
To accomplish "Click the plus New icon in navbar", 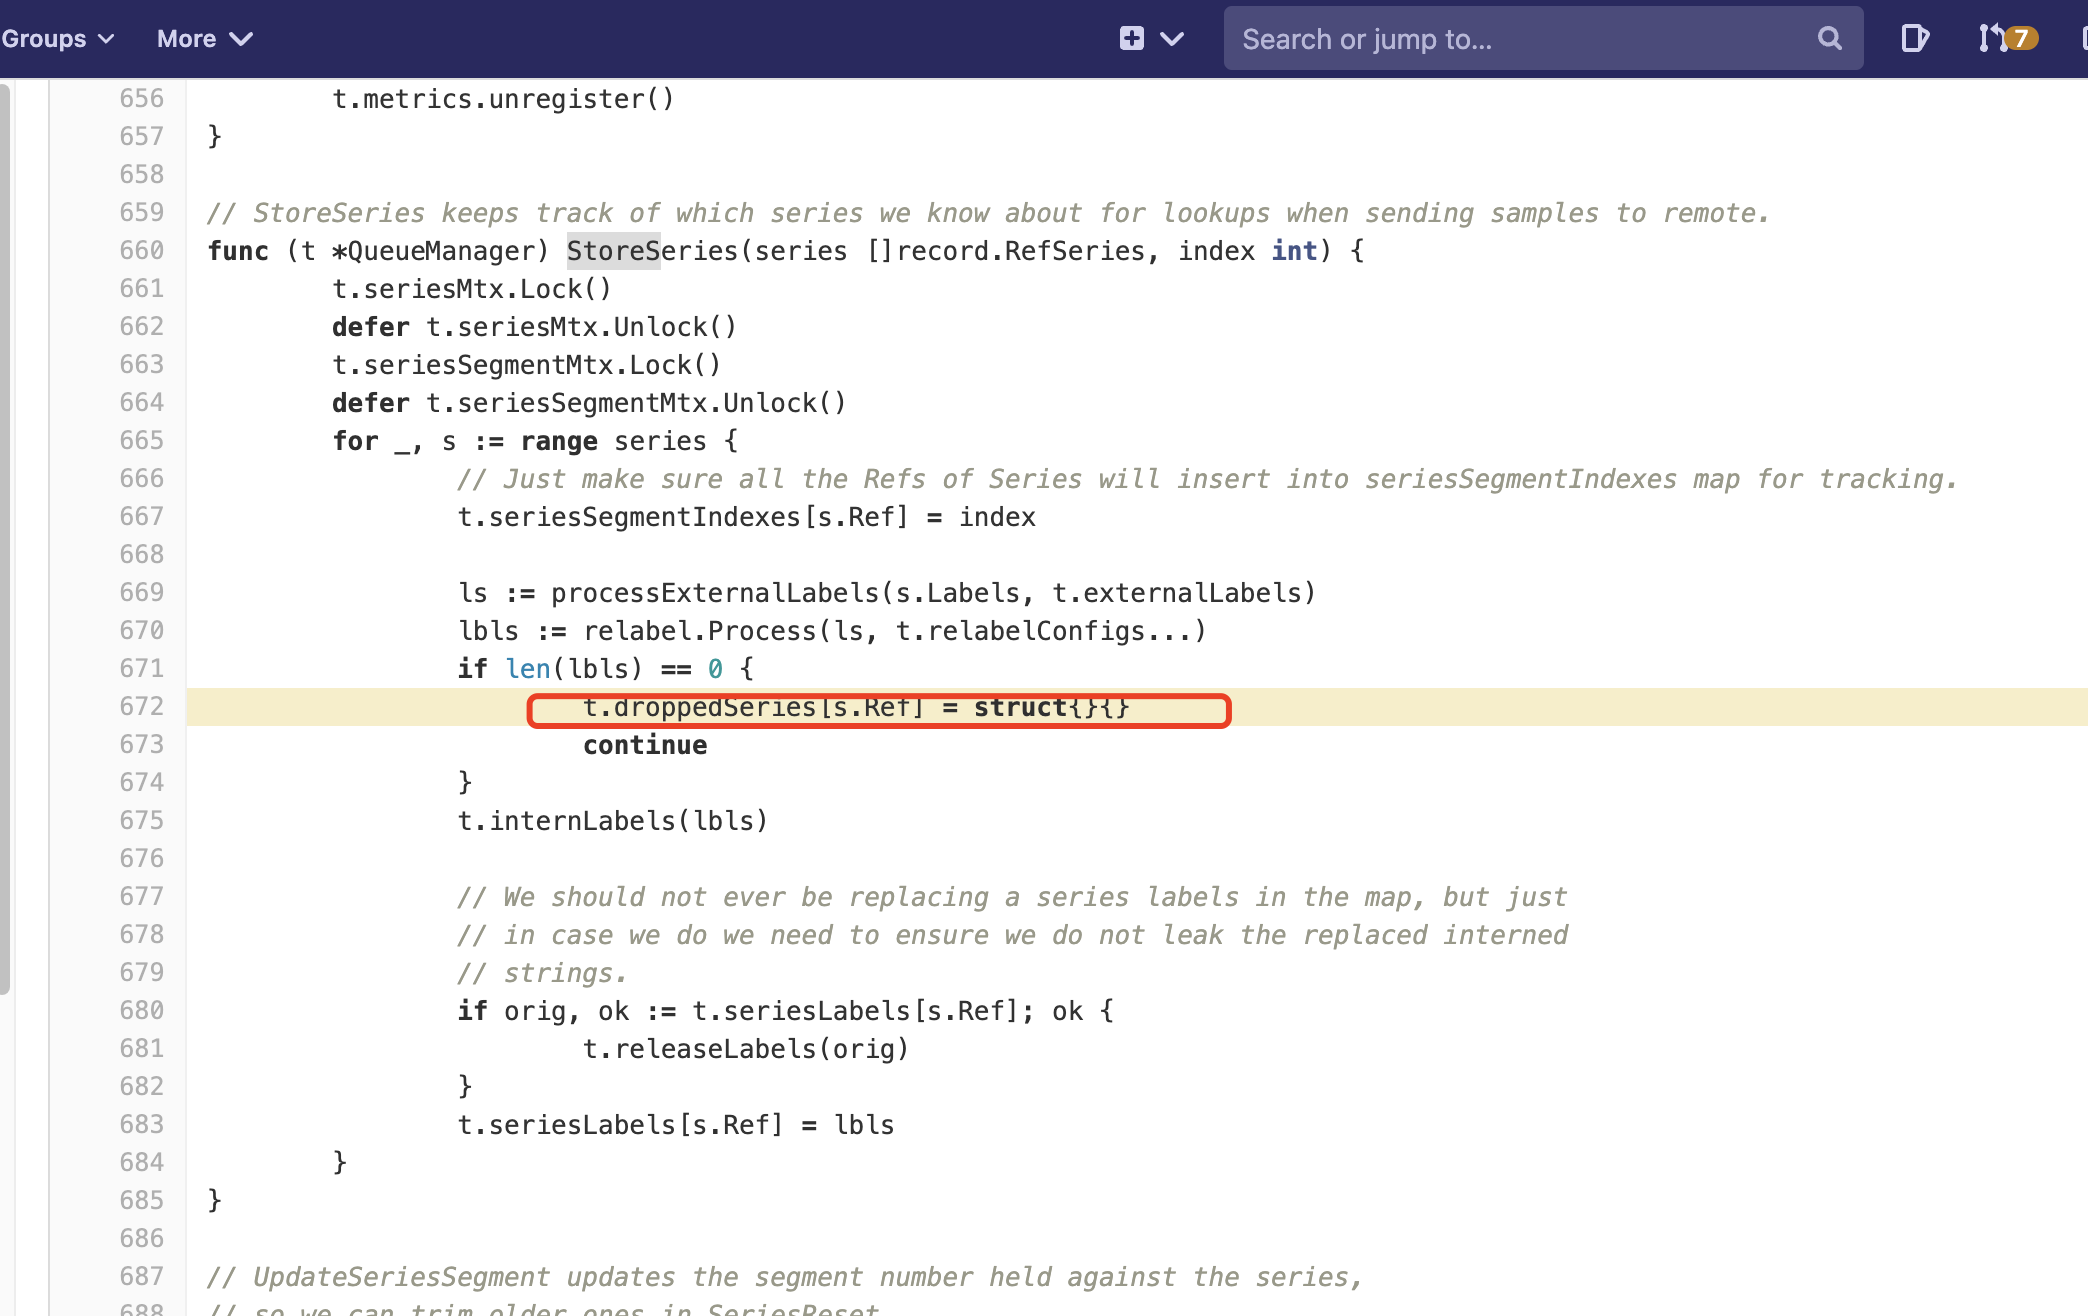I will tap(1131, 39).
